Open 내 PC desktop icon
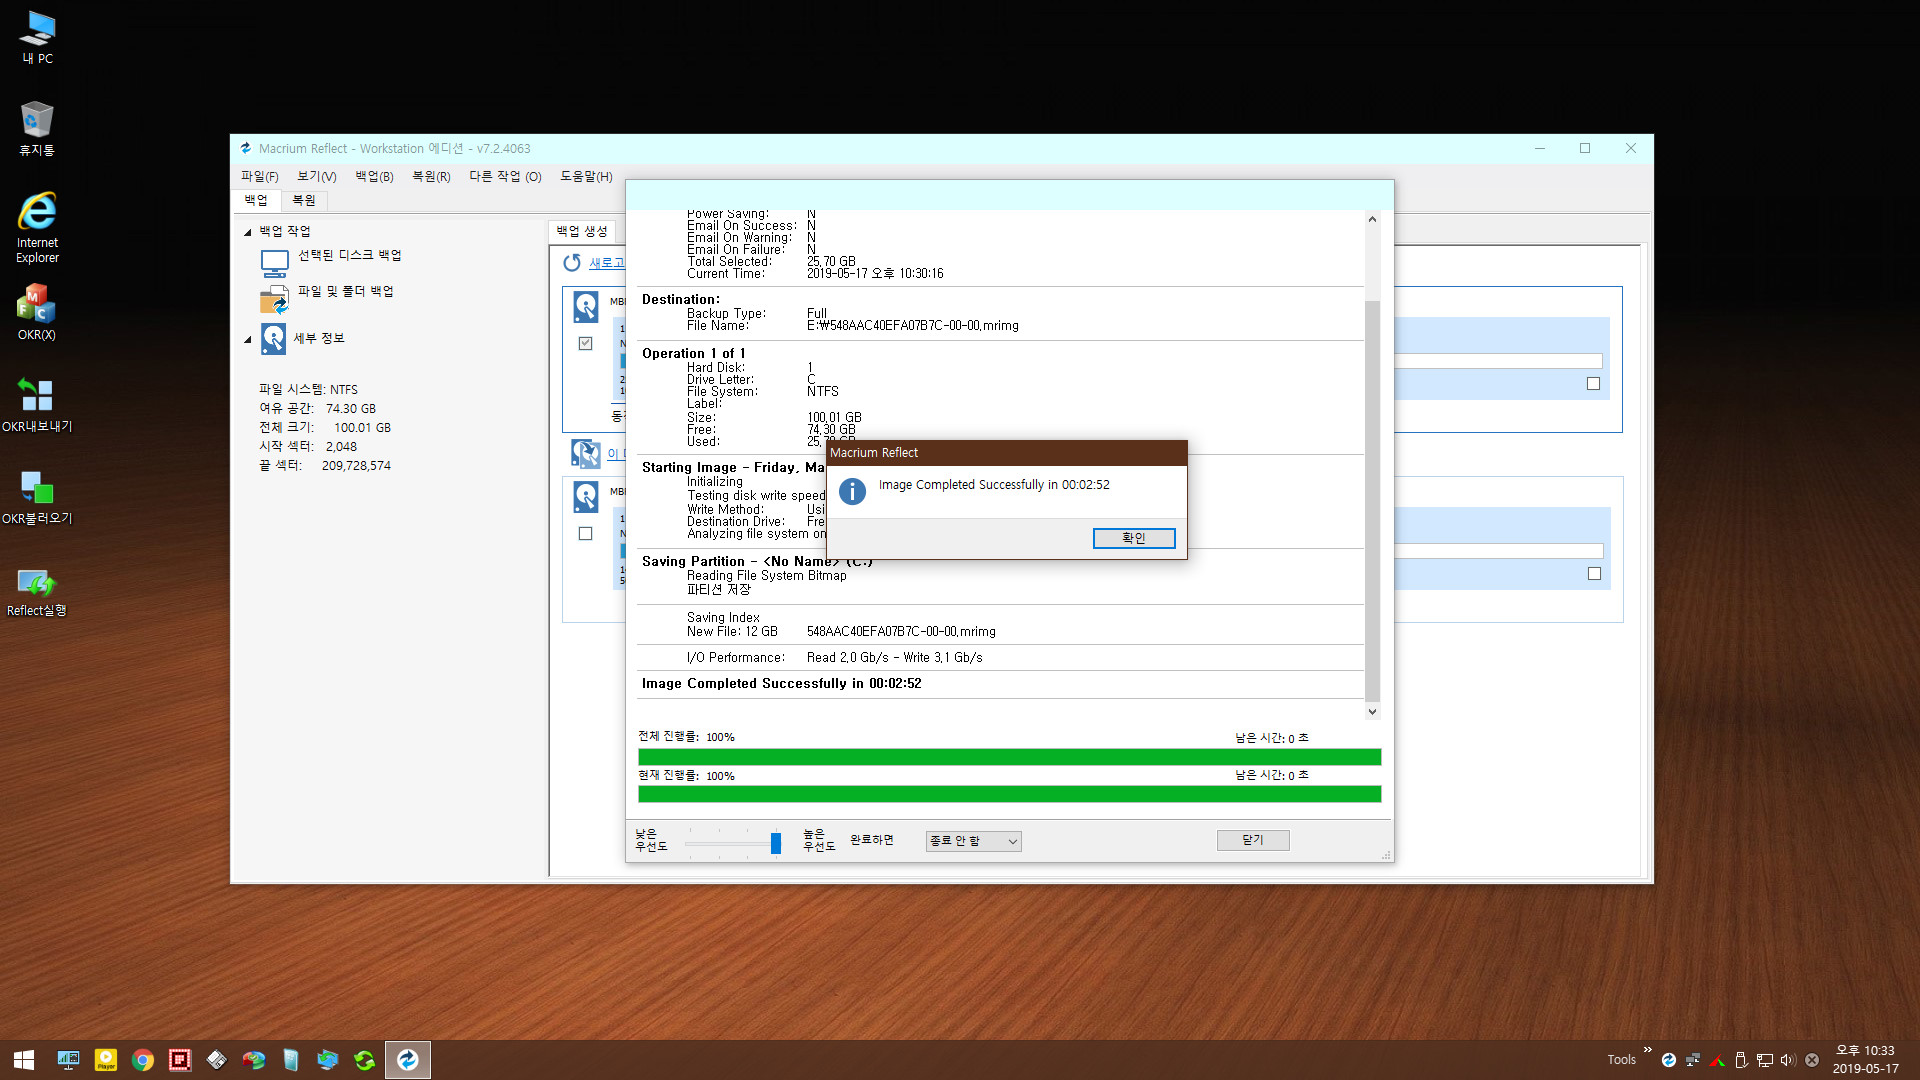1920x1080 pixels. [x=37, y=38]
